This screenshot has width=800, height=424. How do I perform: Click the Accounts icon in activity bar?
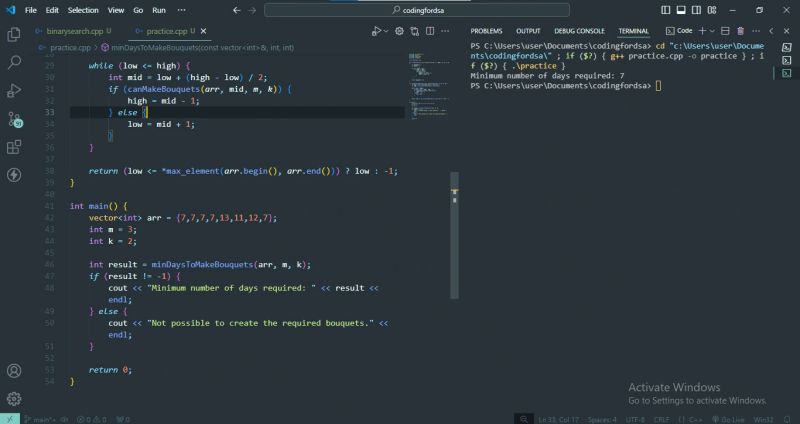point(14,371)
